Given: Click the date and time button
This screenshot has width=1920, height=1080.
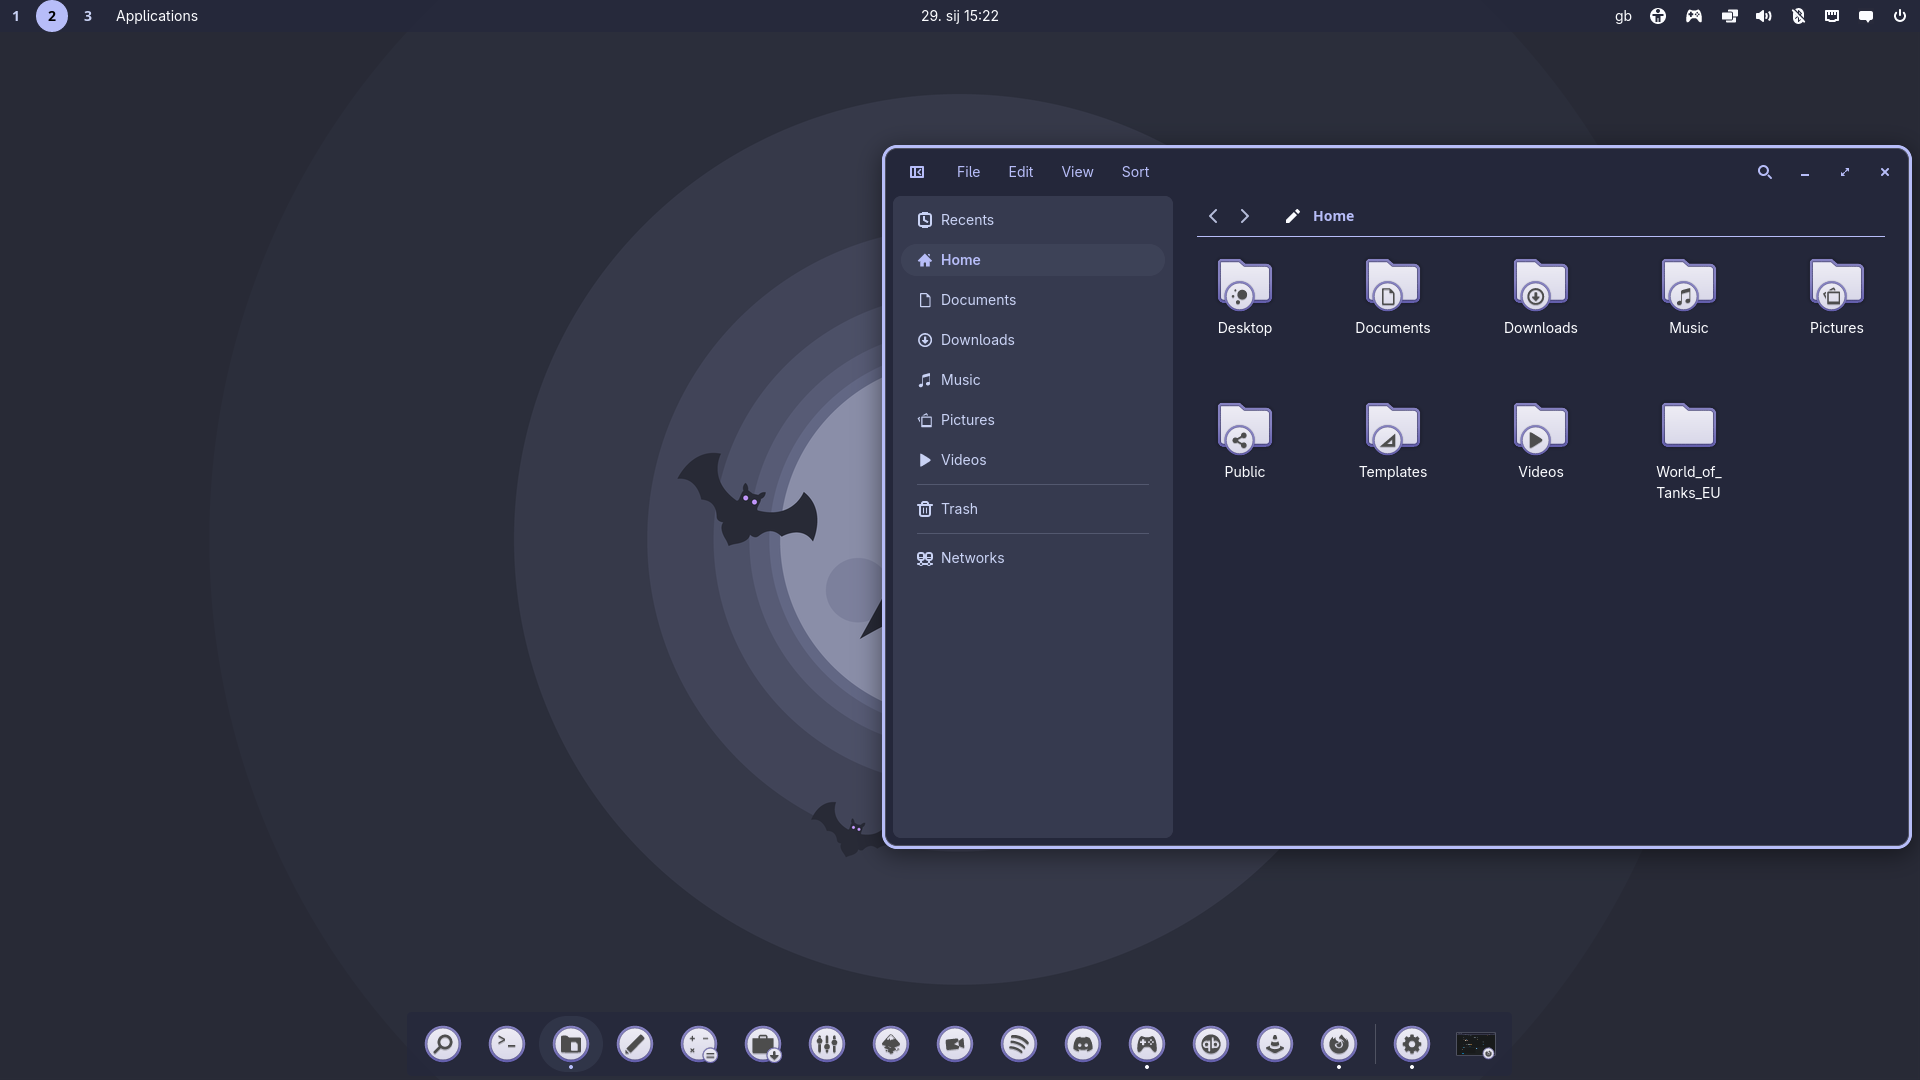Looking at the screenshot, I should (x=959, y=16).
